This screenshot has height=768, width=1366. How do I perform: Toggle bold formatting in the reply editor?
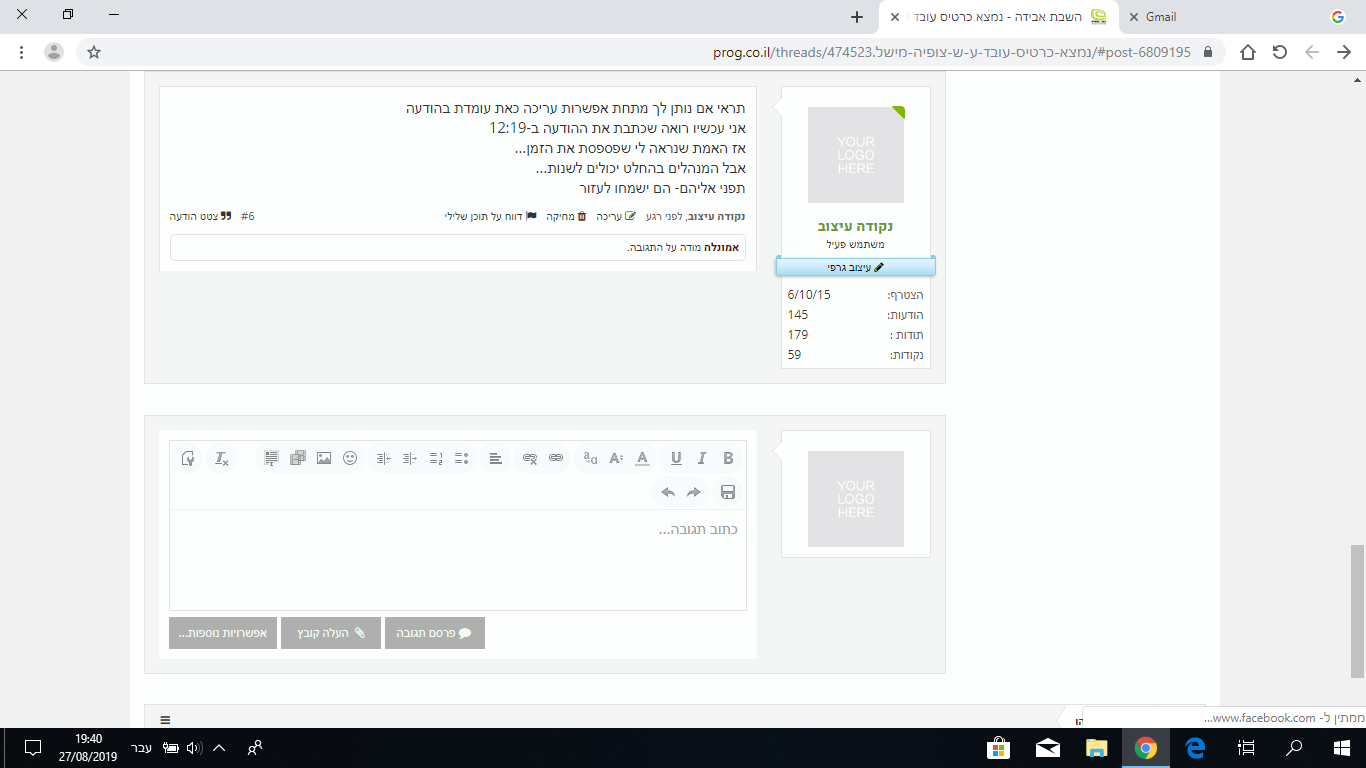click(x=728, y=458)
